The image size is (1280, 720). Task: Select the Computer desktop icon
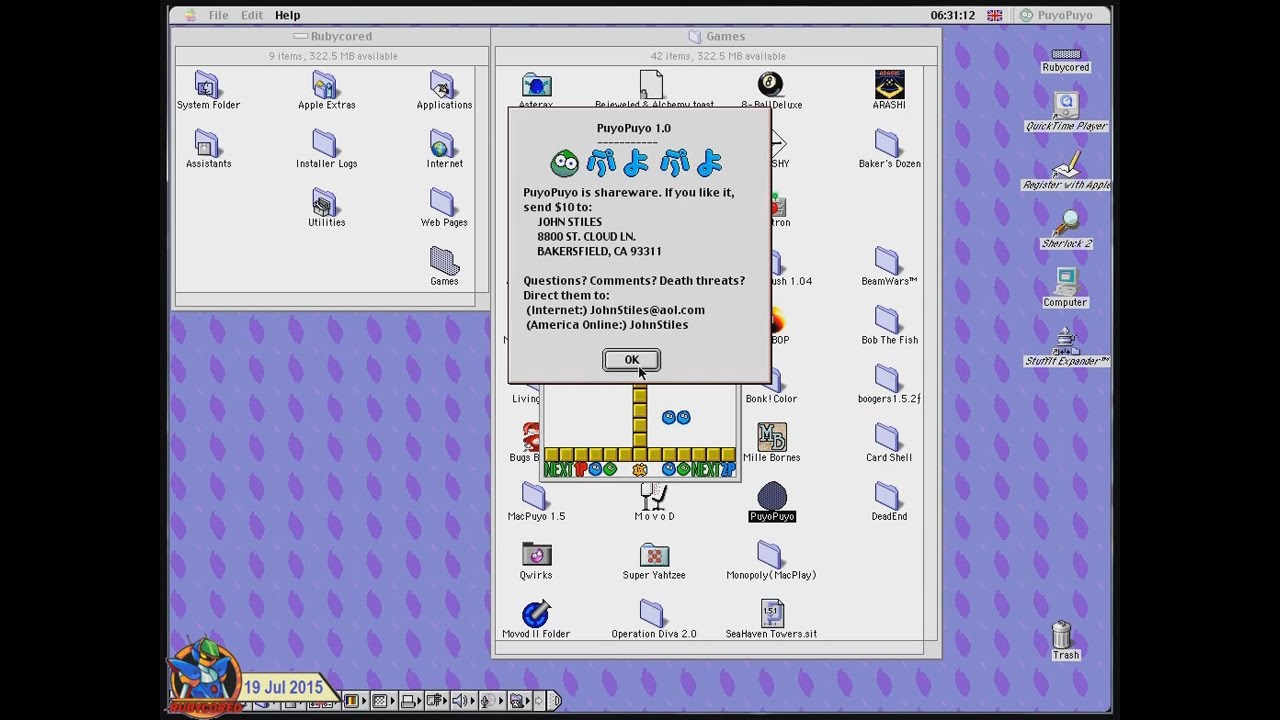(x=1065, y=289)
